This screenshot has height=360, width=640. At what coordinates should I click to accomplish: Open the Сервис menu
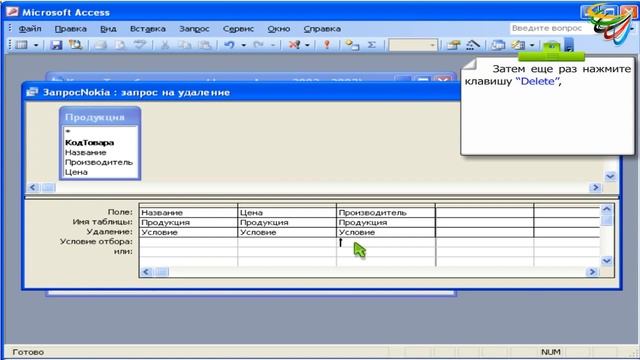click(x=238, y=29)
